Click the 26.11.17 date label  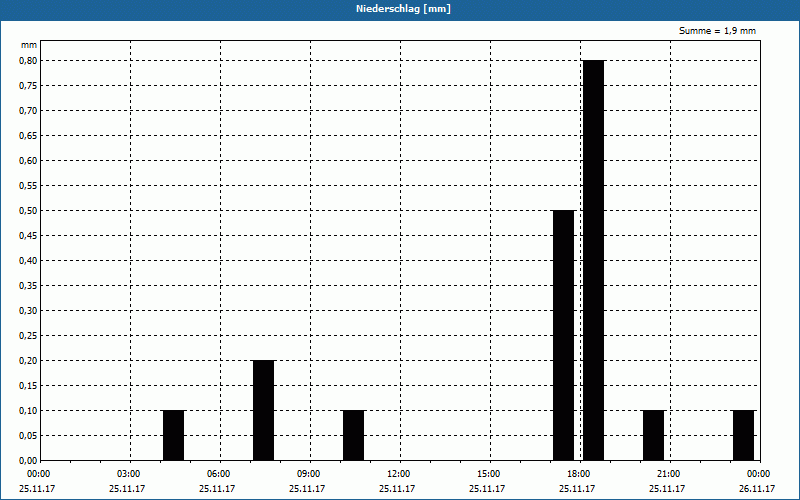(x=757, y=489)
